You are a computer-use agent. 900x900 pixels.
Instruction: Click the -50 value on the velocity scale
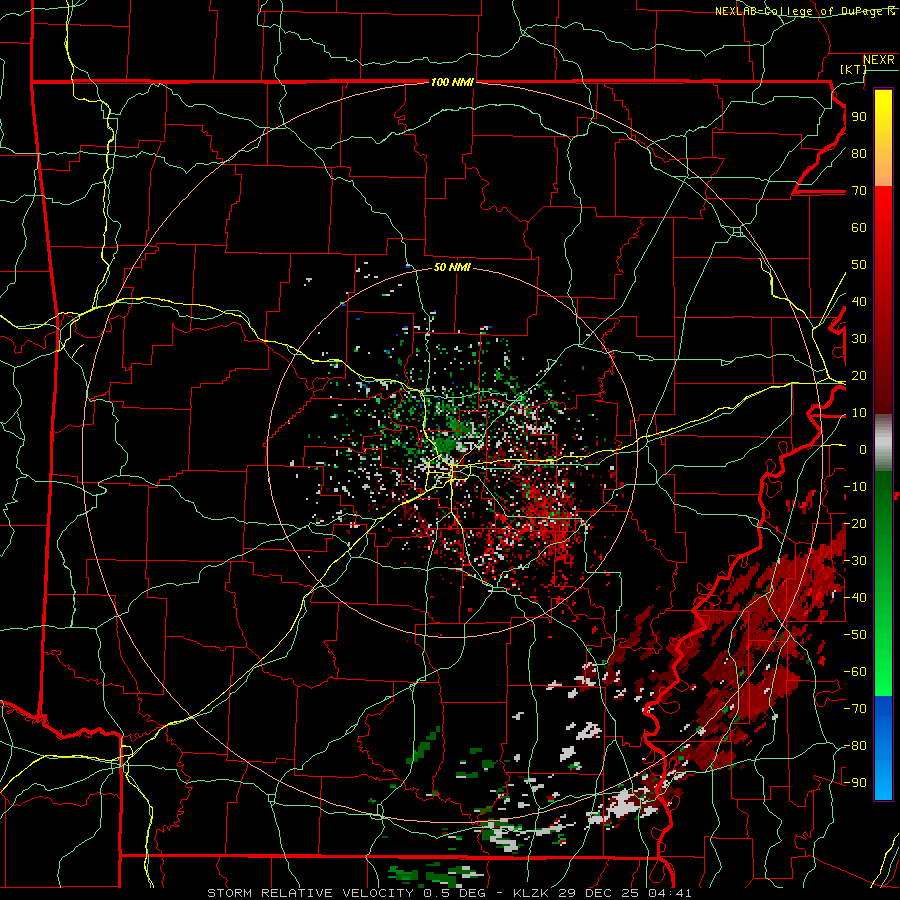pyautogui.click(x=855, y=635)
